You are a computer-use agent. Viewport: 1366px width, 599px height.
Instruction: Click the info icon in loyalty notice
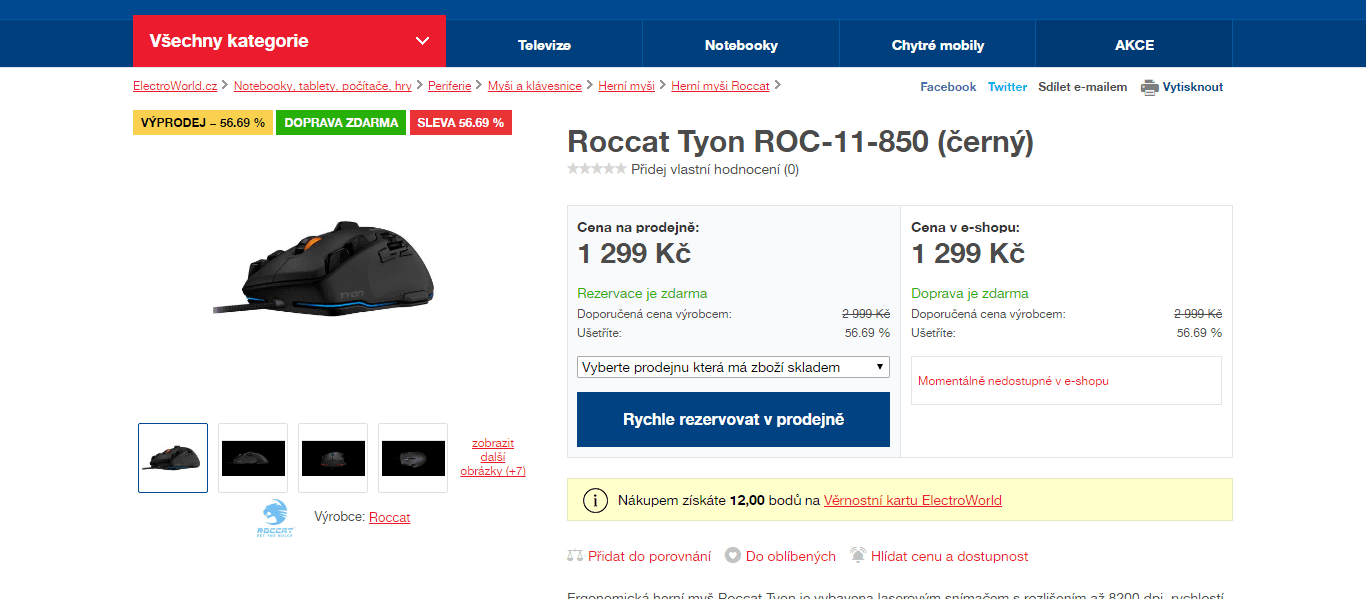point(595,500)
